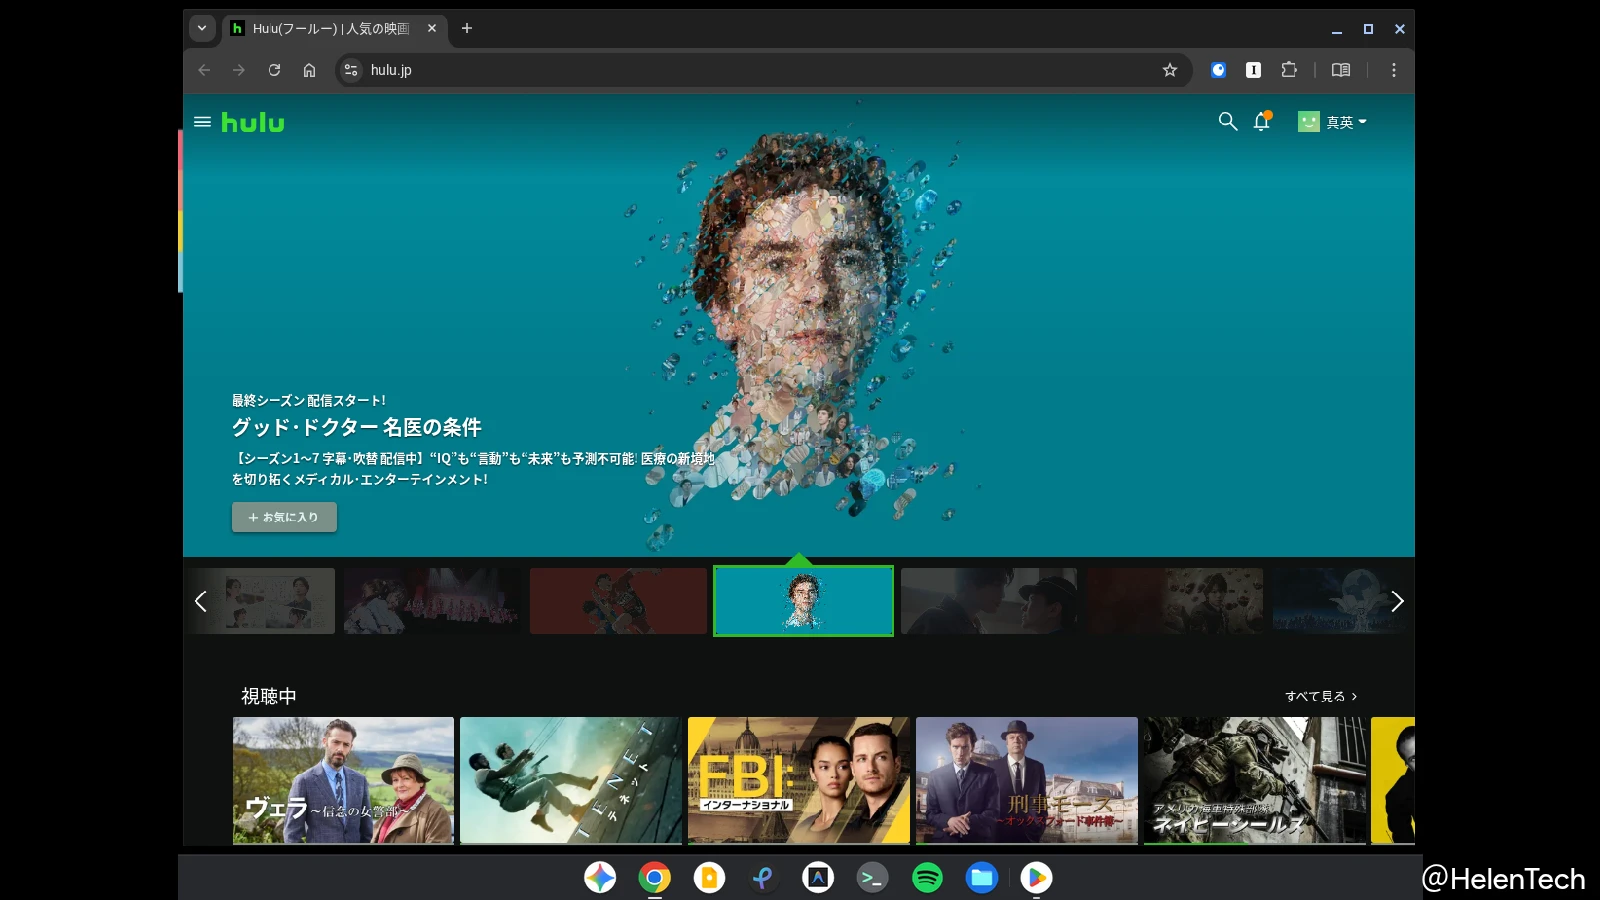Bookmark this page with the star icon
The height and width of the screenshot is (900, 1600).
click(1170, 70)
